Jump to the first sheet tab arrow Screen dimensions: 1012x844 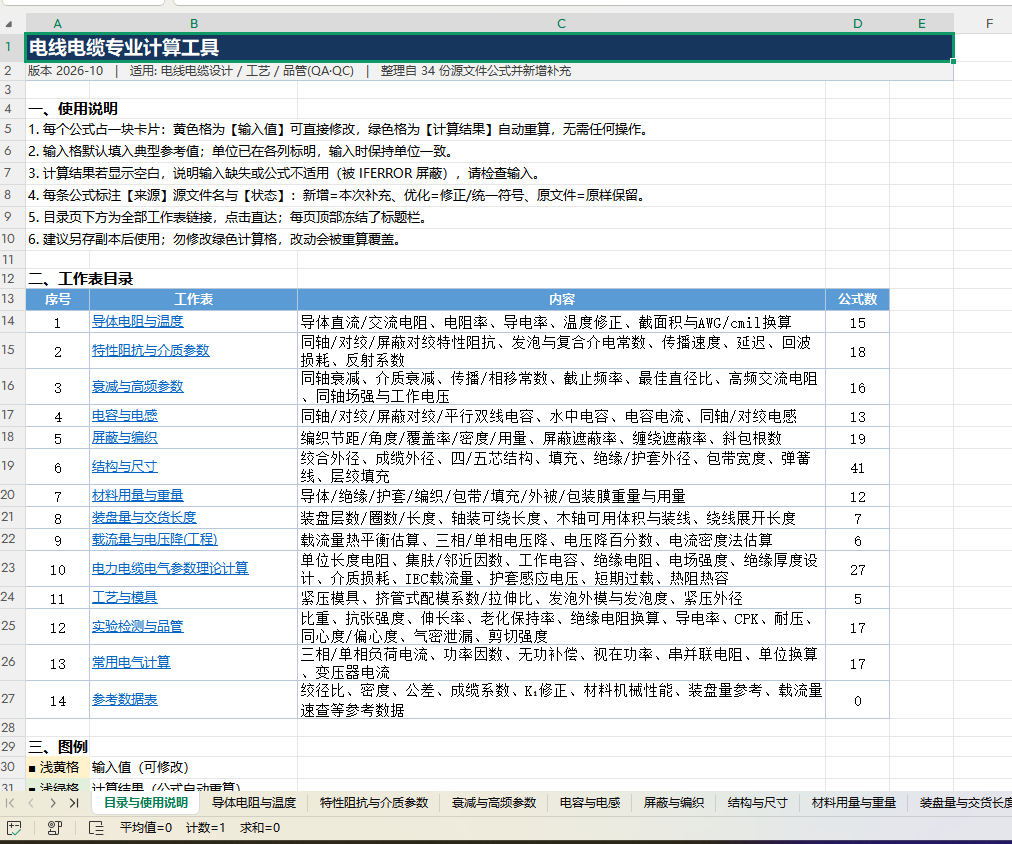pyautogui.click(x=10, y=803)
